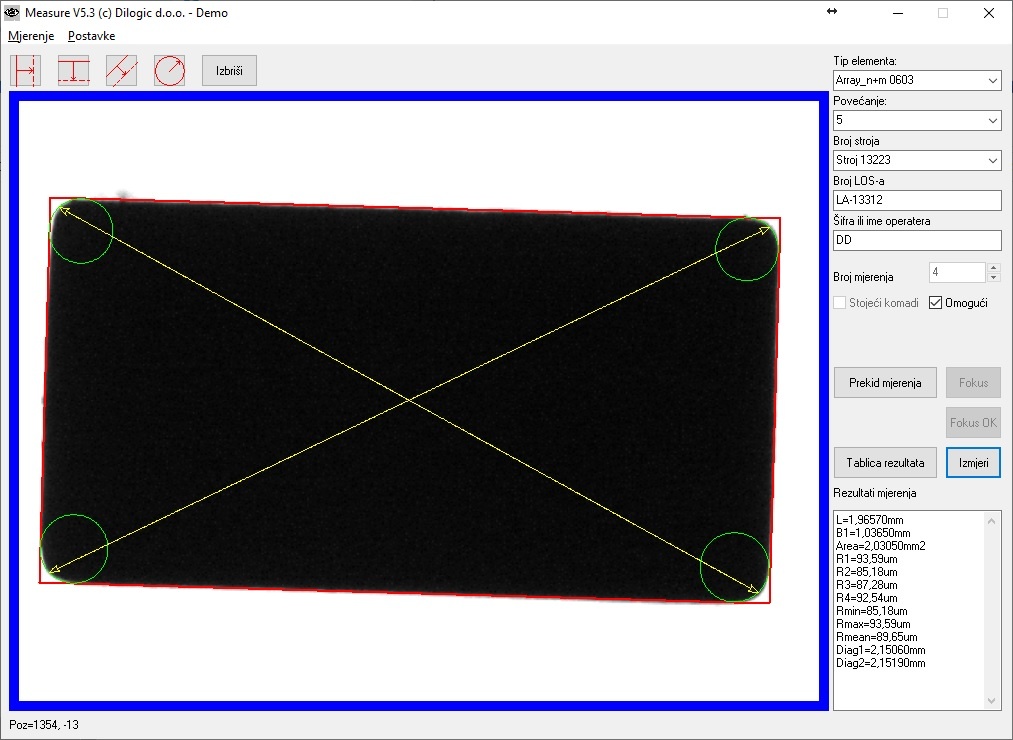Click the Broj mjerenja number field
This screenshot has height=740, width=1013.
[x=957, y=272]
